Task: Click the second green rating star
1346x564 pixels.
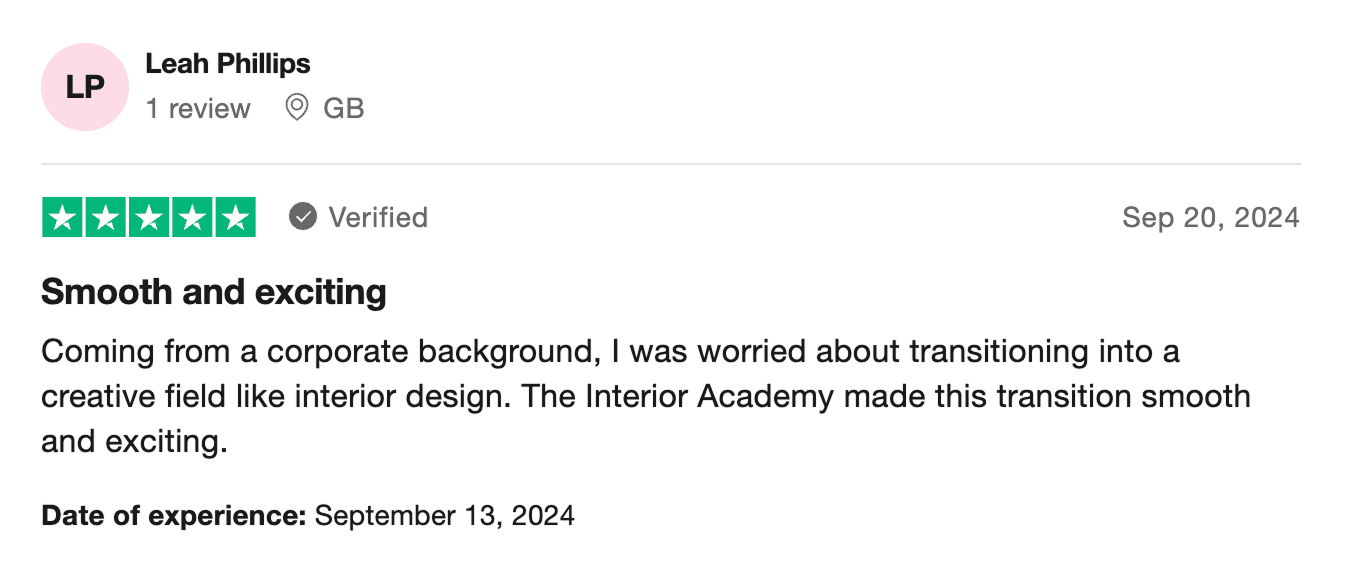Action: pyautogui.click(x=106, y=218)
